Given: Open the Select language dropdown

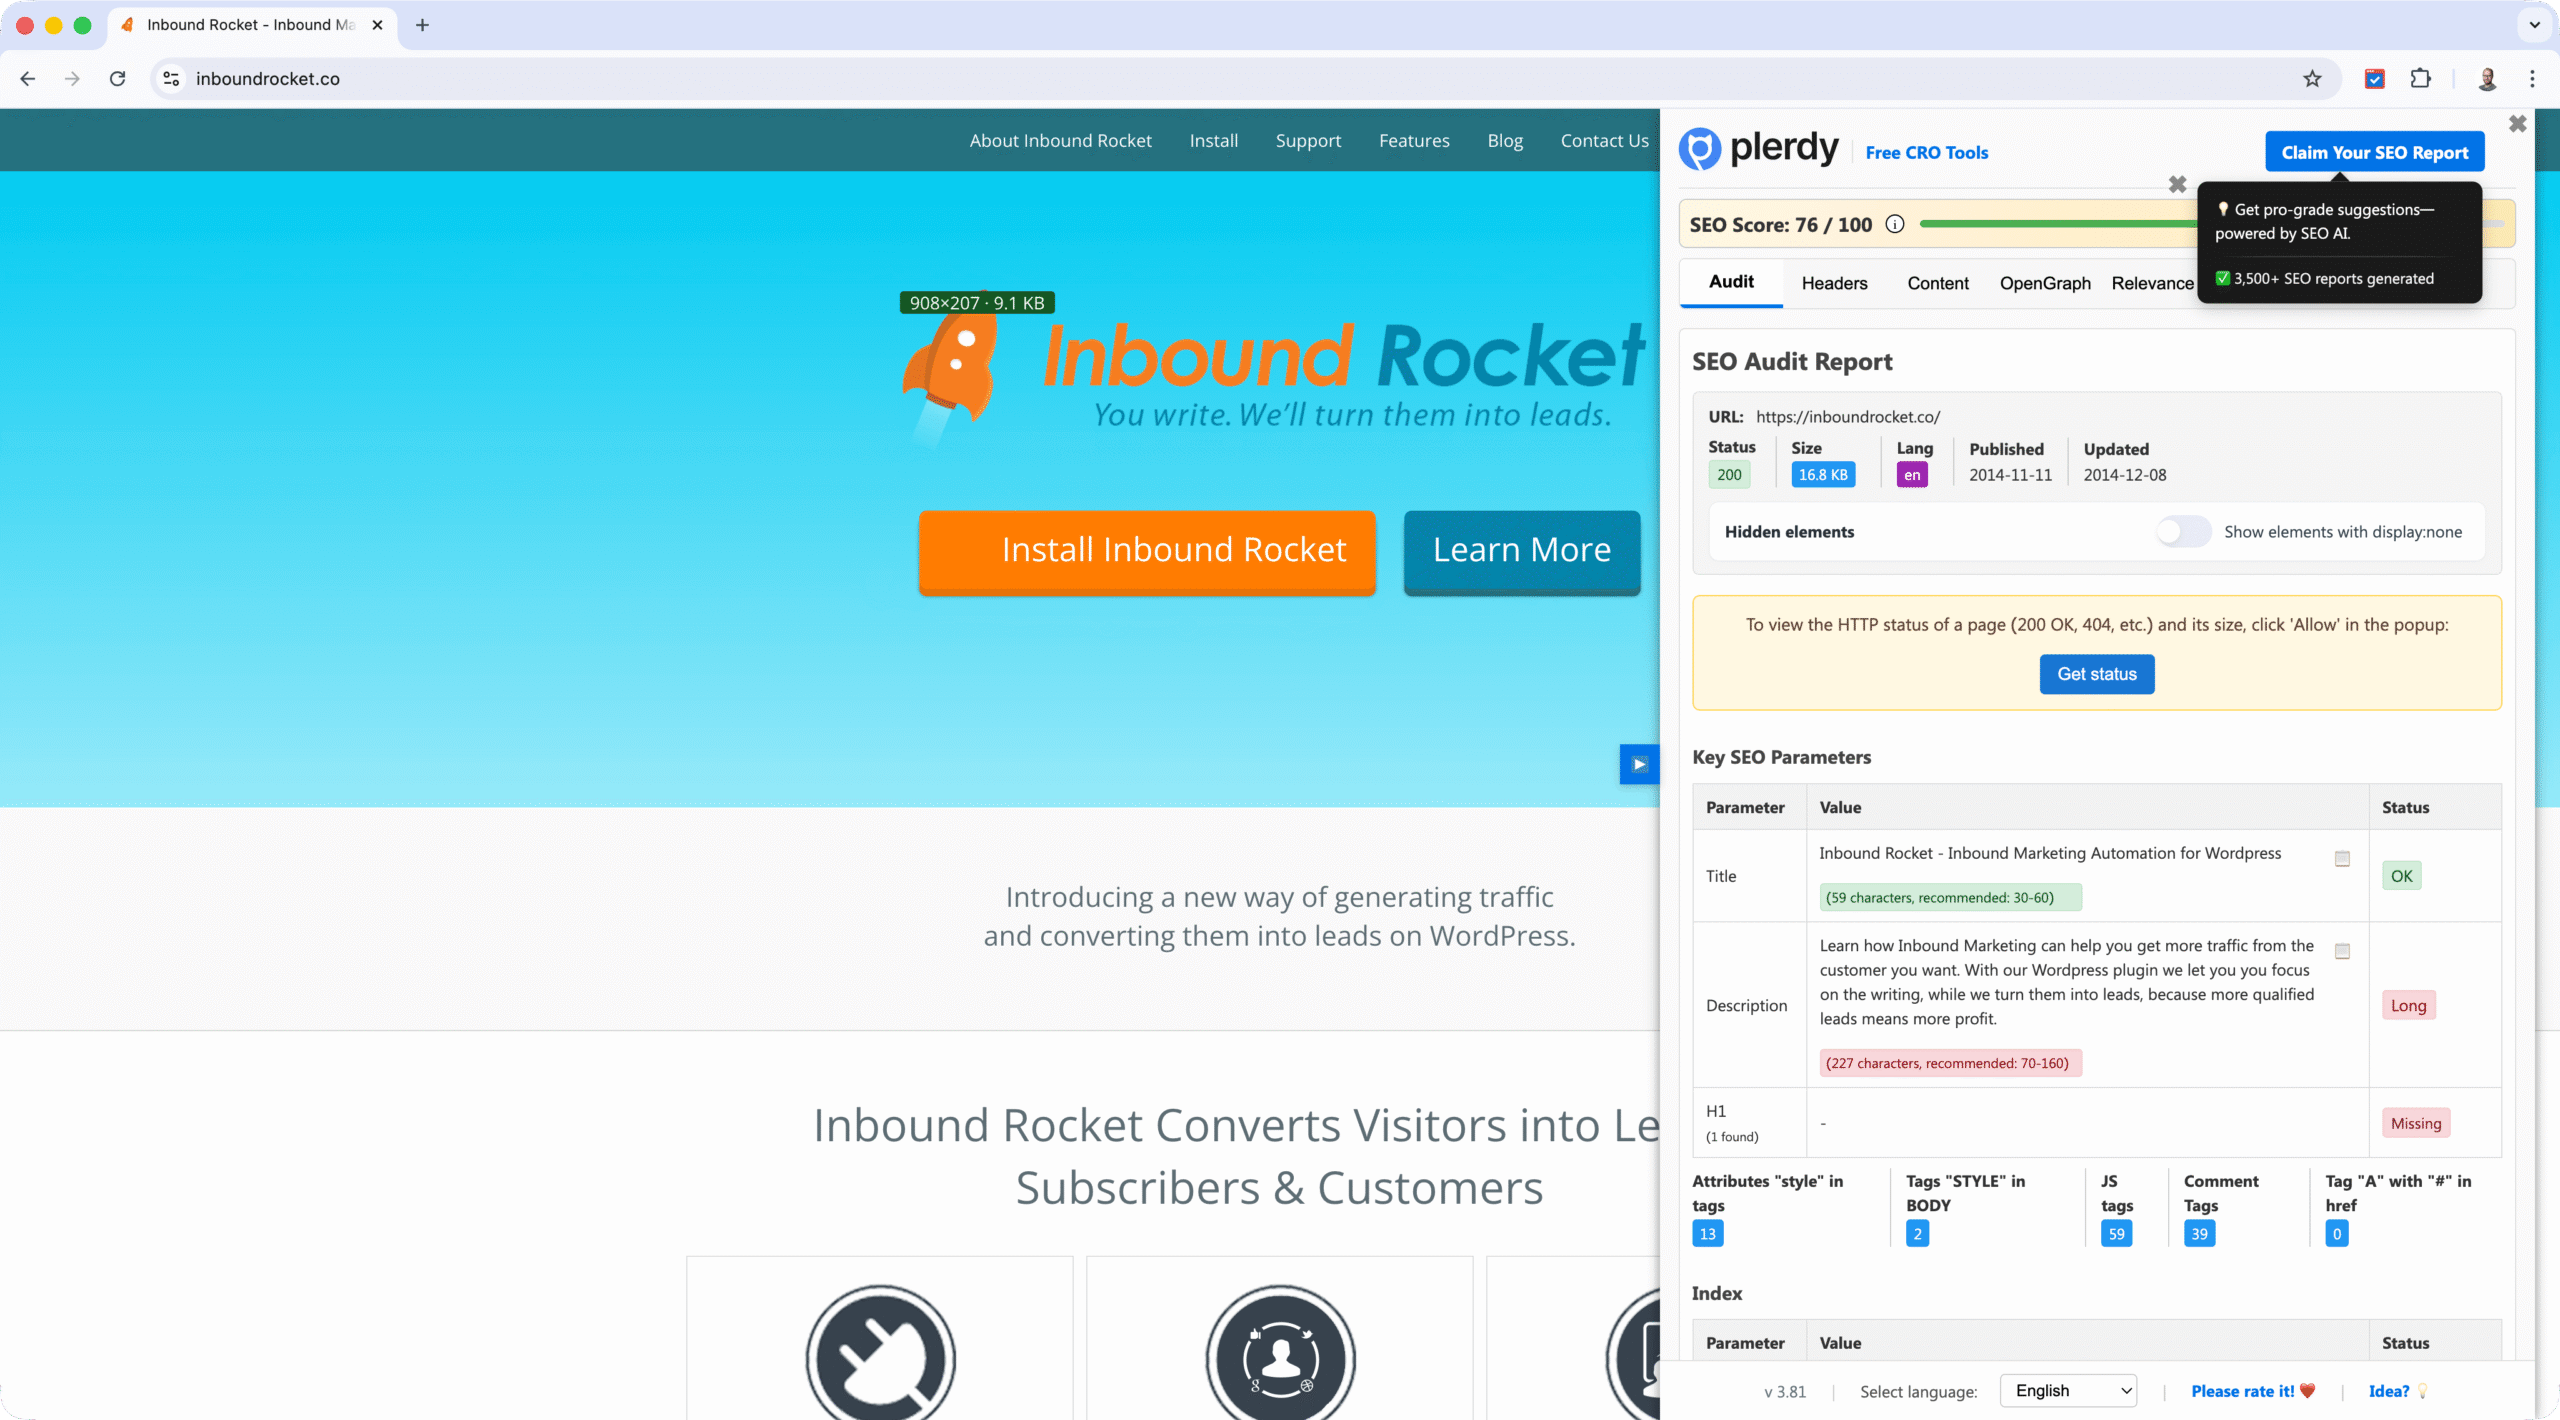Looking at the screenshot, I should point(2068,1390).
